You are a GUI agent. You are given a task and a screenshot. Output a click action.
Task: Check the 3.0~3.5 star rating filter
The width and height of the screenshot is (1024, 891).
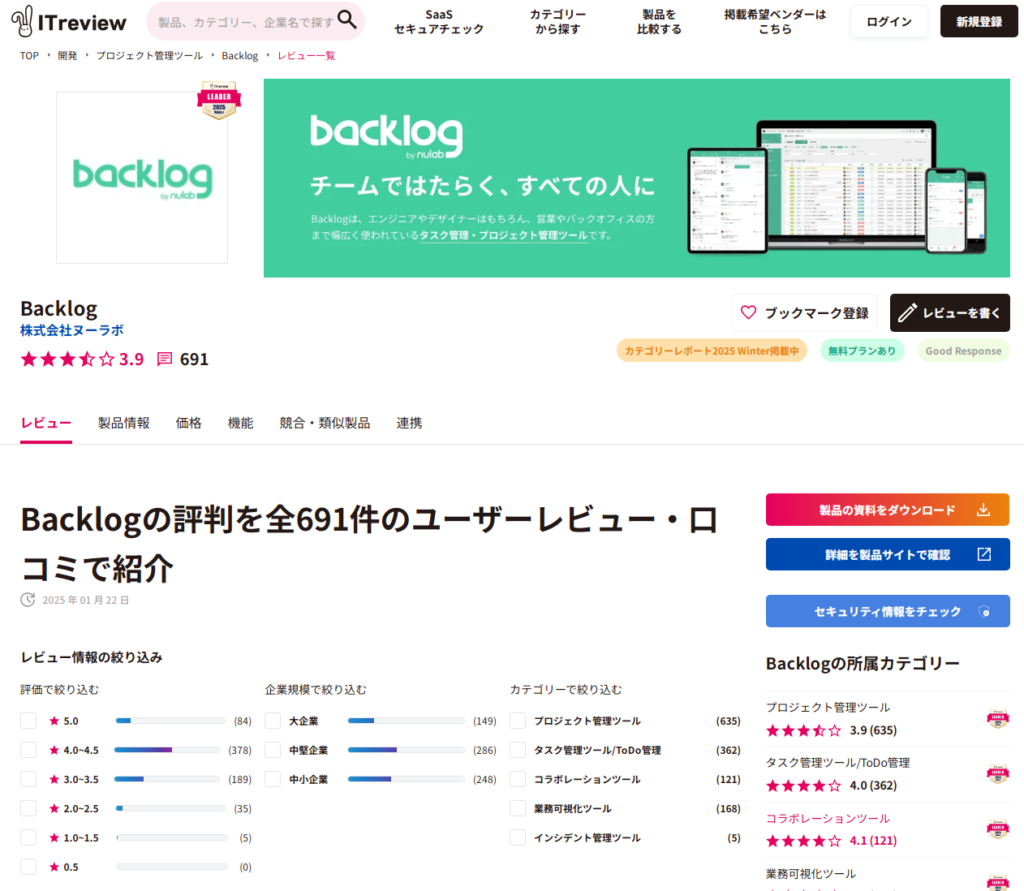29,779
